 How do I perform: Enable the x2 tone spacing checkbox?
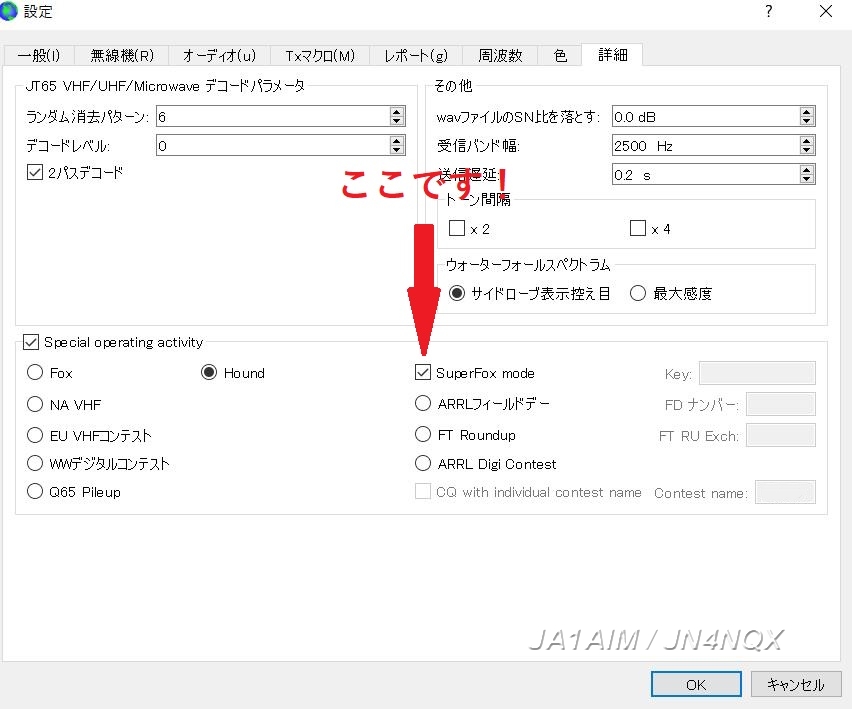point(455,229)
